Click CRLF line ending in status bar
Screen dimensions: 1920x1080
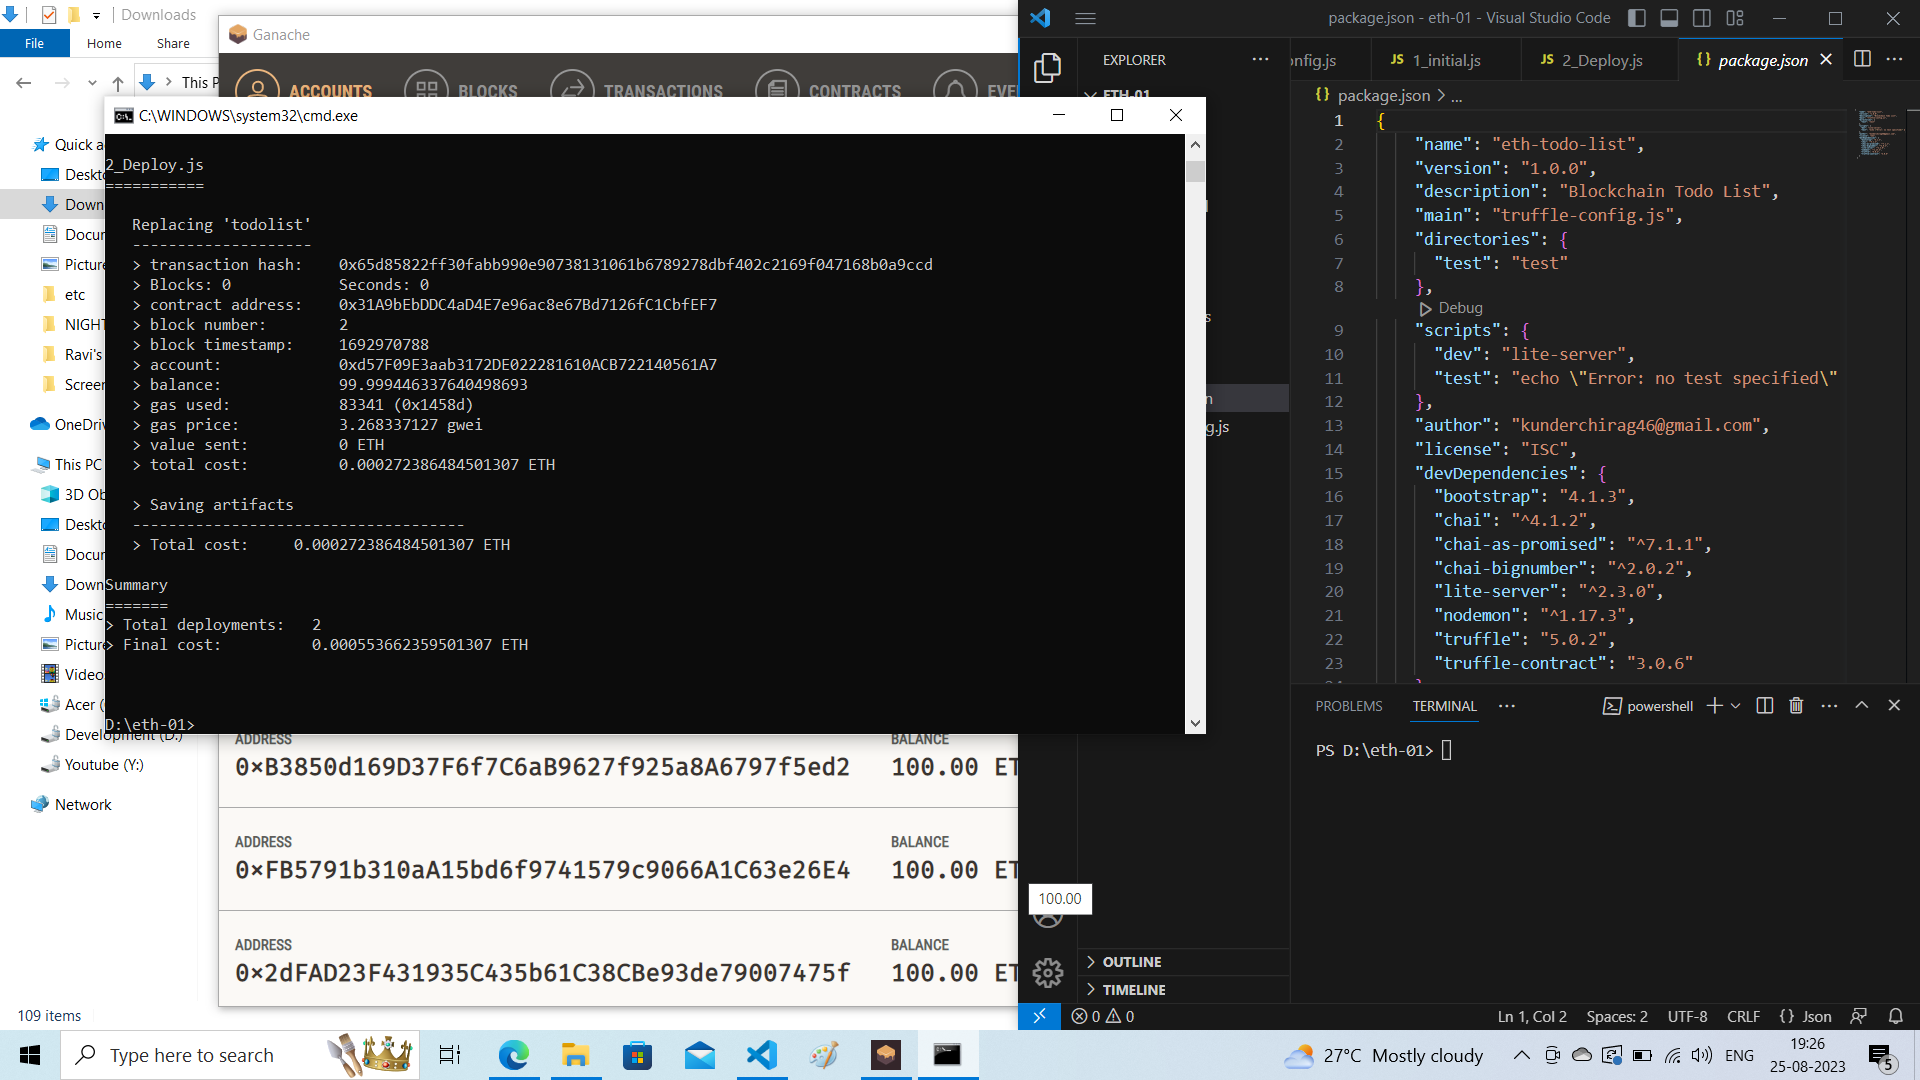coord(1743,1016)
